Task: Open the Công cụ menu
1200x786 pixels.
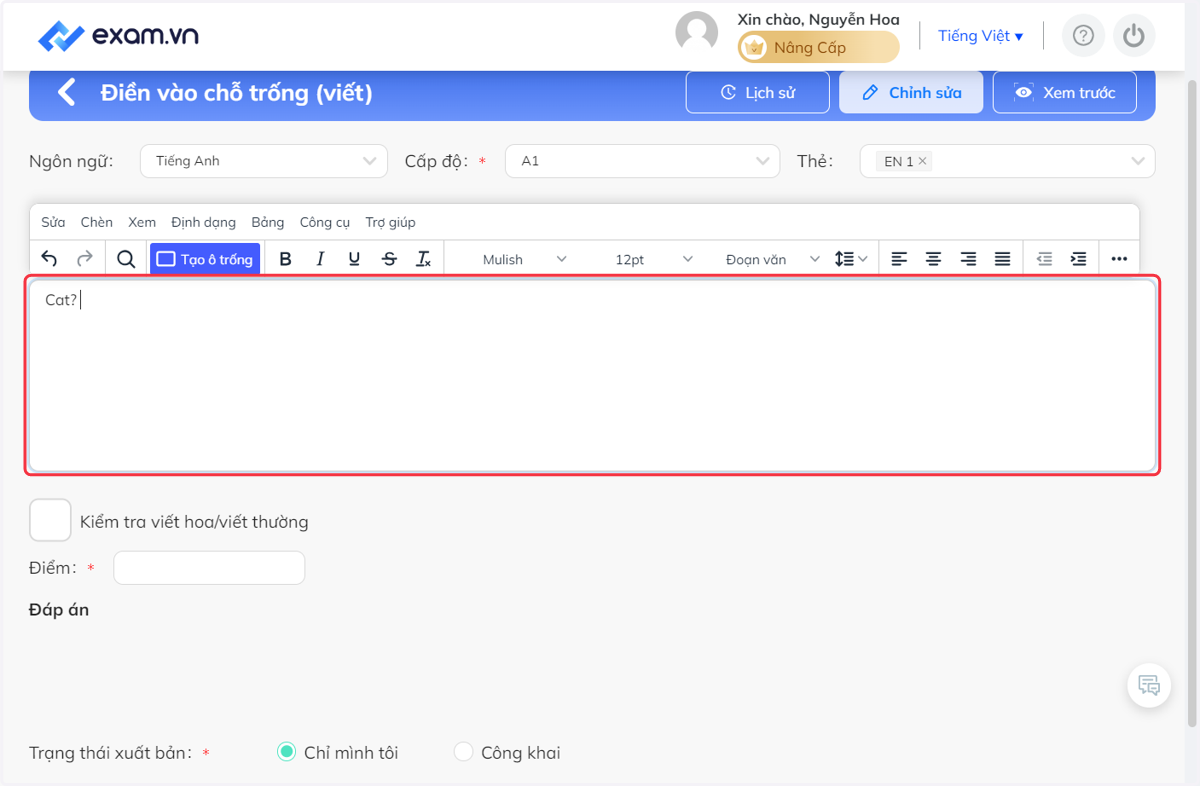Action: (x=325, y=222)
